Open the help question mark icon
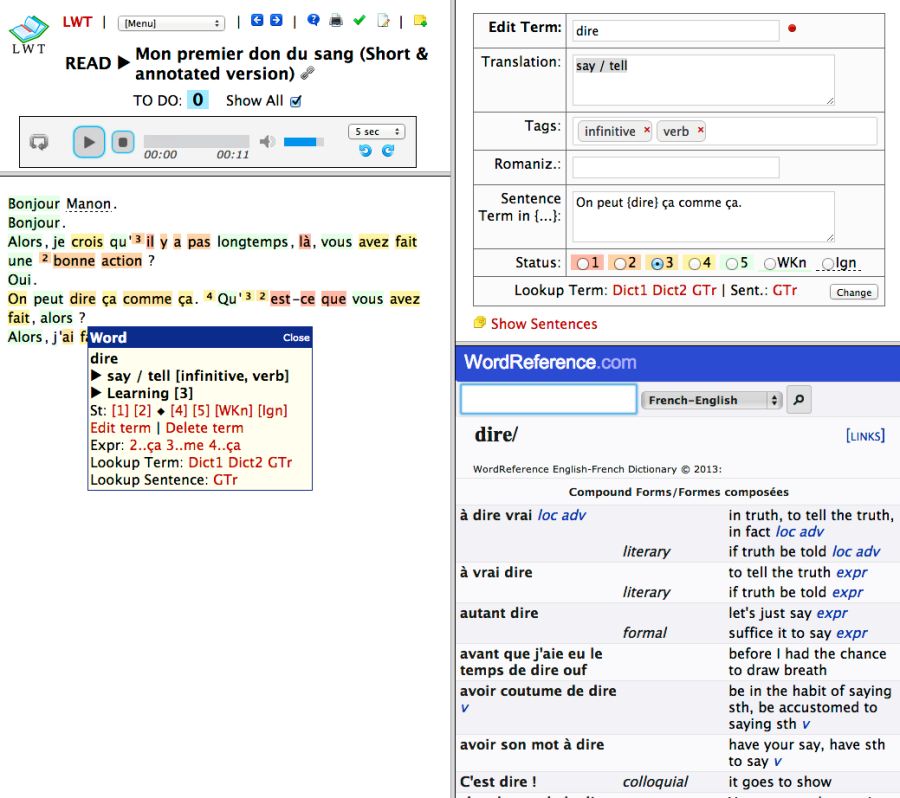The height and width of the screenshot is (798, 900). tap(313, 20)
